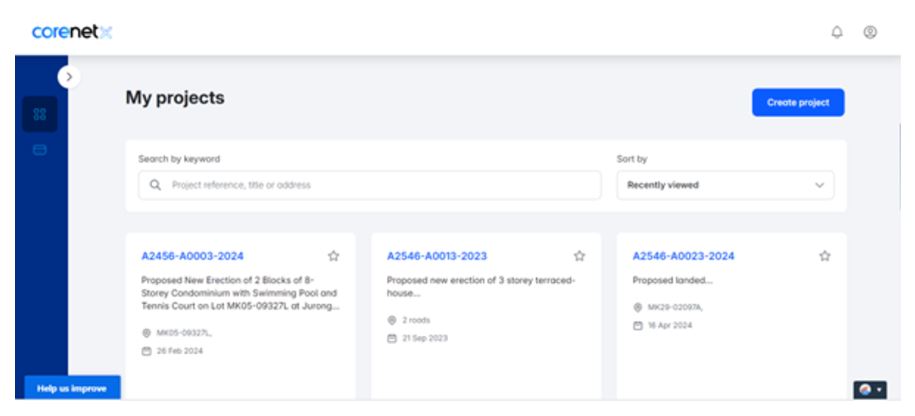Click the CoreNet X logo
The width and height of the screenshot is (915, 416).
pos(71,32)
